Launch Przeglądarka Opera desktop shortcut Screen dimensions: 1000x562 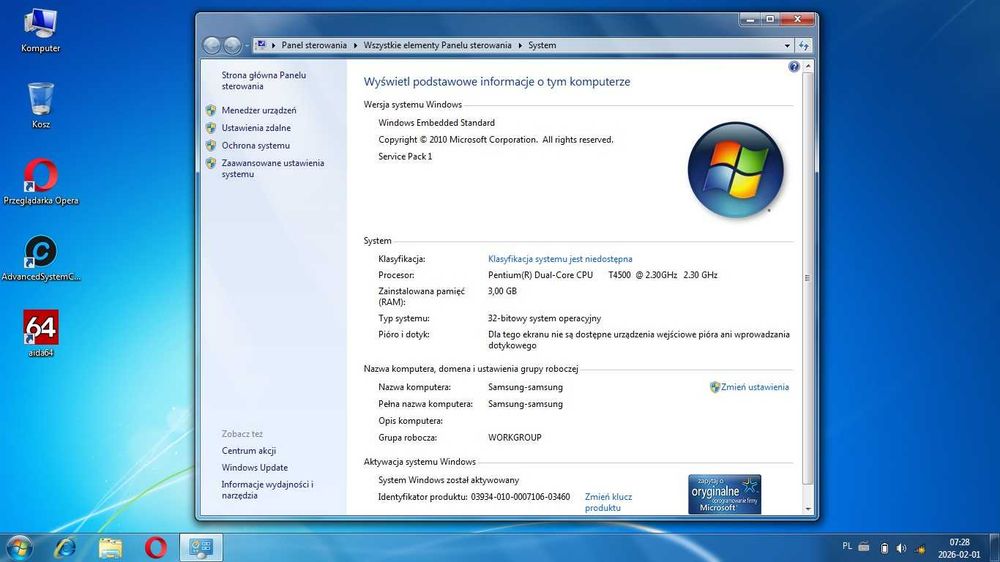(41, 181)
